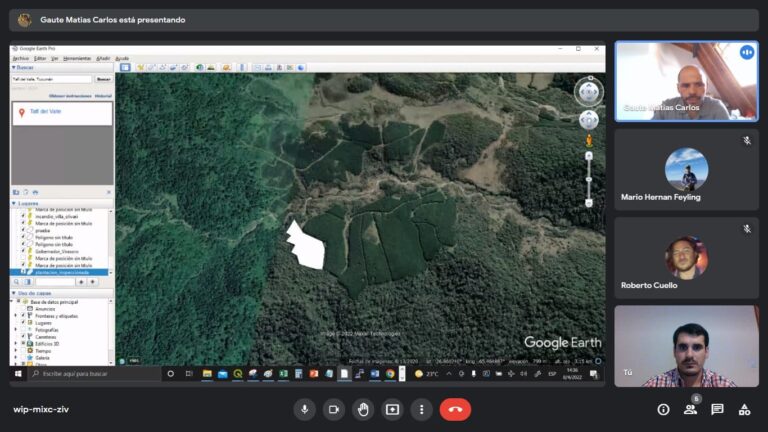Toggle the Carreteras layer checkbox

24,337
